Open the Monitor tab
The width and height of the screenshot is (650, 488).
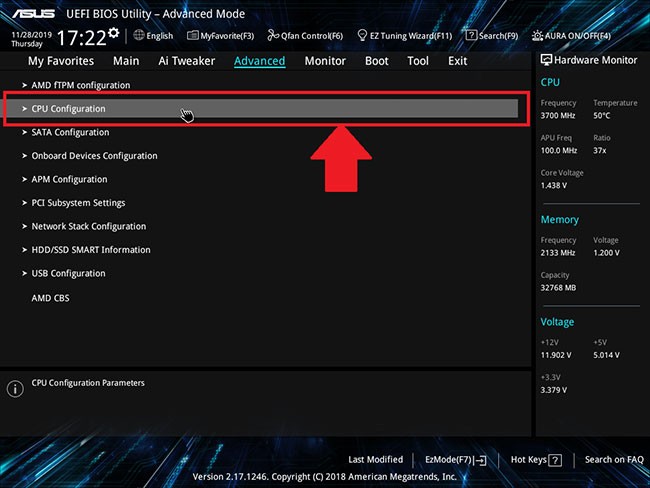coord(325,61)
